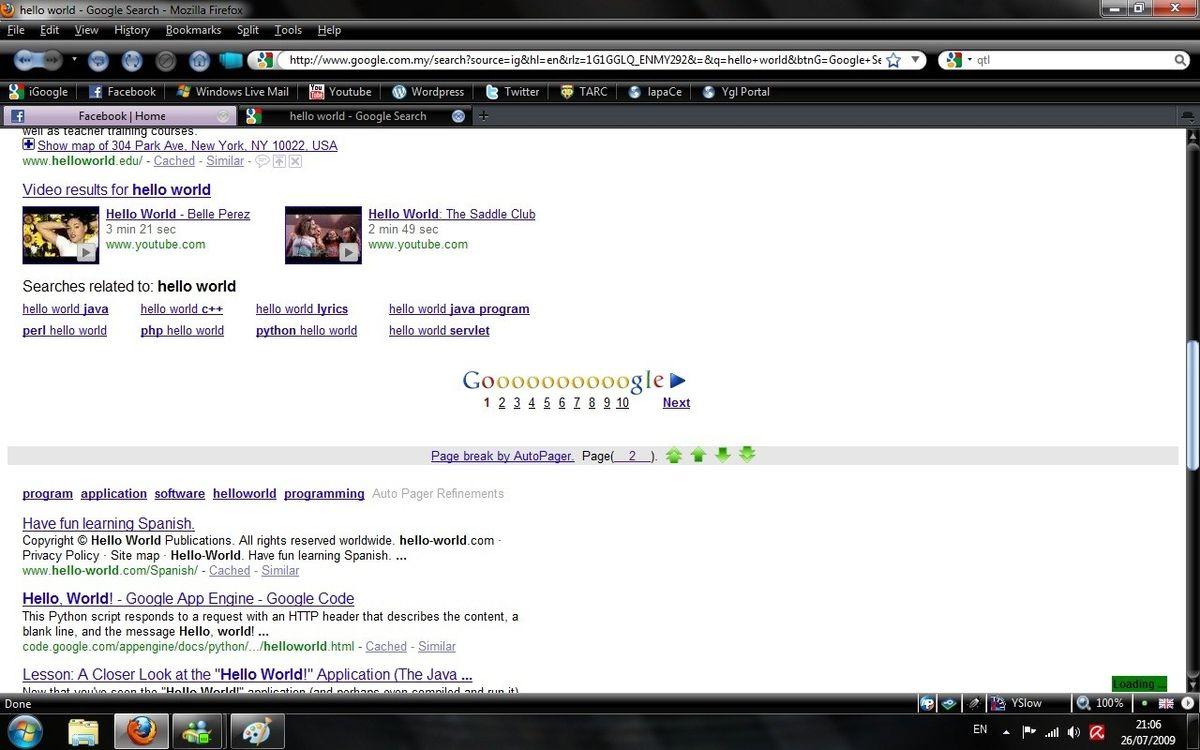Click the blue arrow next to Google logo
The width and height of the screenshot is (1200, 750).
[x=678, y=380]
